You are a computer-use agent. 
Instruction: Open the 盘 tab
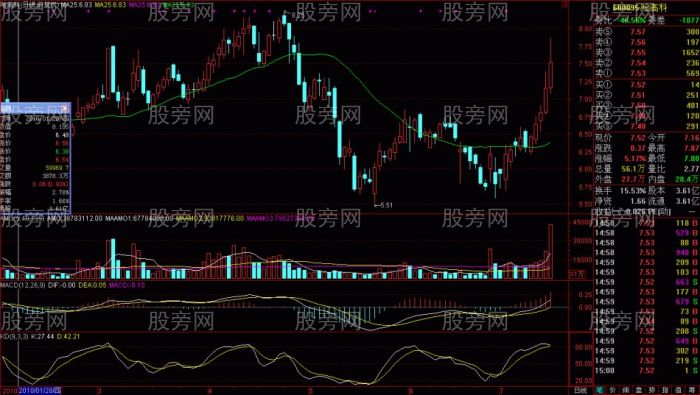click(639, 390)
